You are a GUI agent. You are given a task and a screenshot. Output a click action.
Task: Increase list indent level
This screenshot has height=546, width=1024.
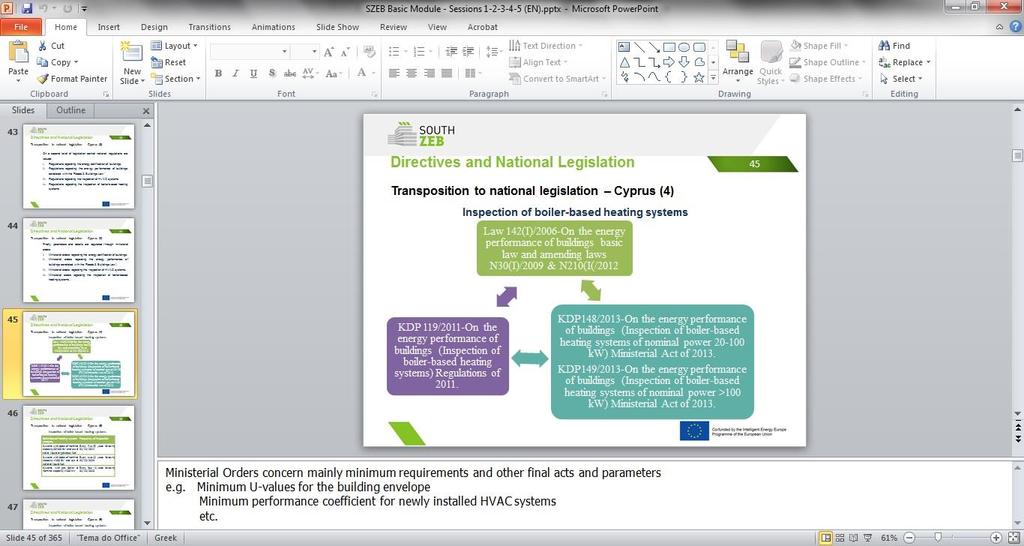coord(468,52)
